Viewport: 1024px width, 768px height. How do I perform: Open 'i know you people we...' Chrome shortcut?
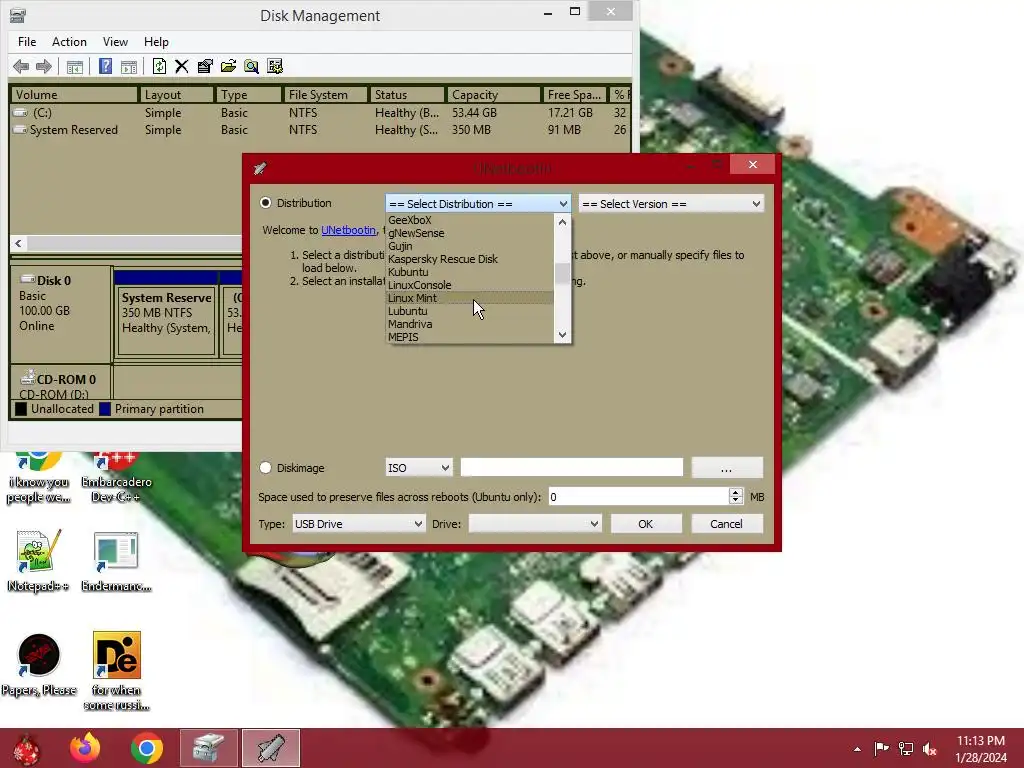pos(38,477)
